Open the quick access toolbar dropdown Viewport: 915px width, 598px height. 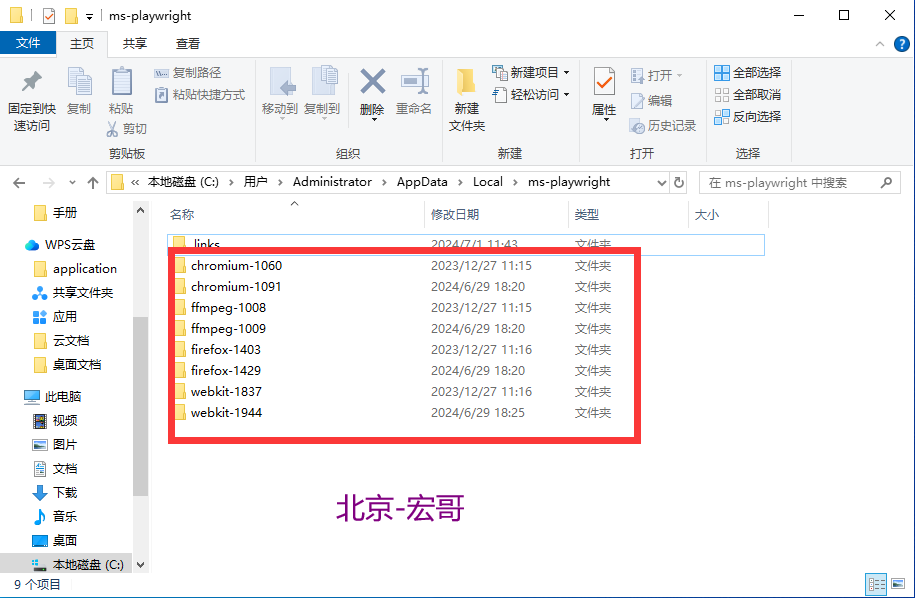point(89,16)
